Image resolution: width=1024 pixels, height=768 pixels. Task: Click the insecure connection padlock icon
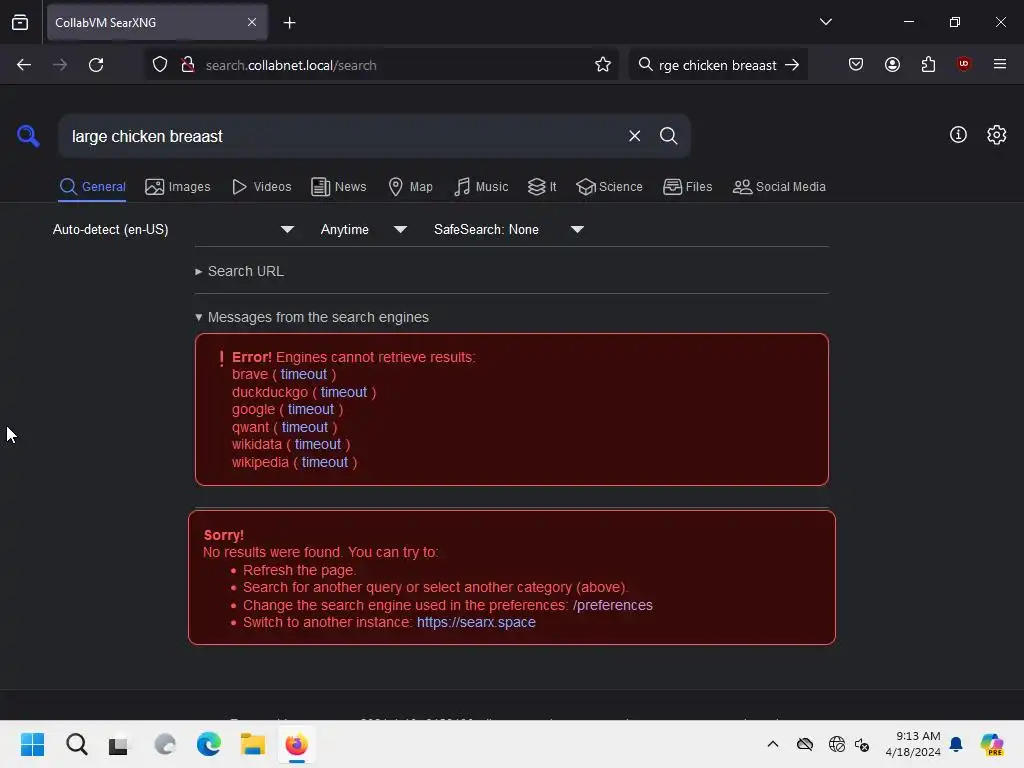pyautogui.click(x=188, y=65)
